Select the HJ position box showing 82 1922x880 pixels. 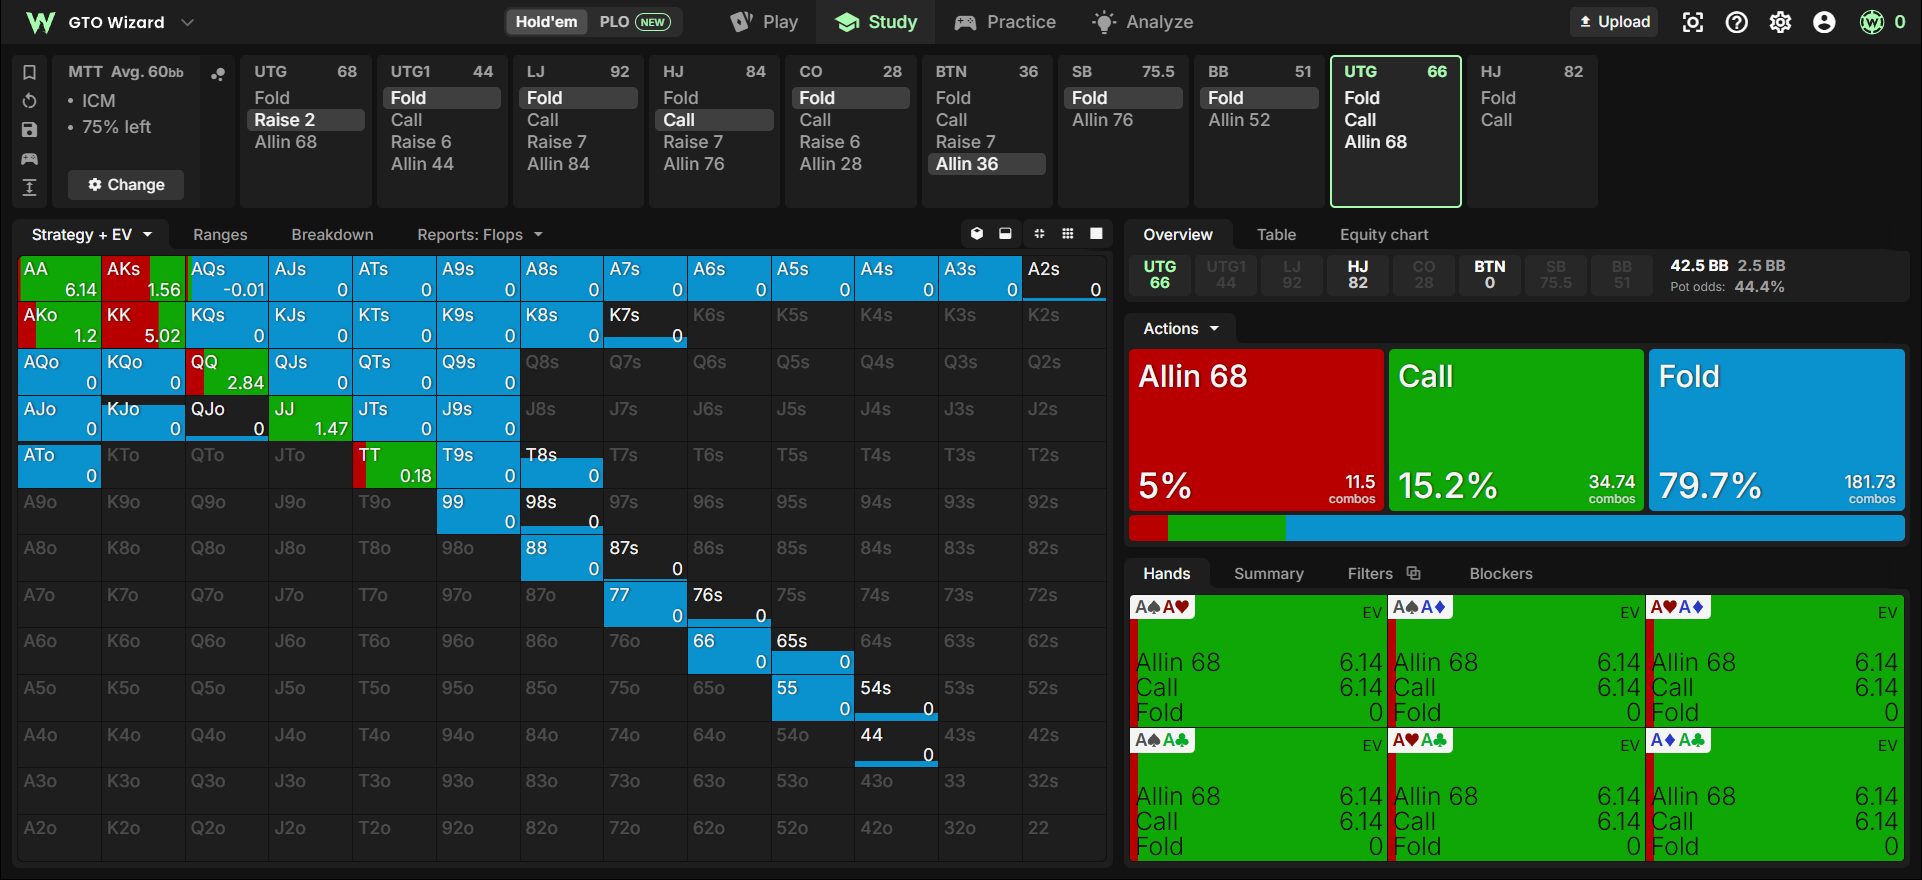1358,275
